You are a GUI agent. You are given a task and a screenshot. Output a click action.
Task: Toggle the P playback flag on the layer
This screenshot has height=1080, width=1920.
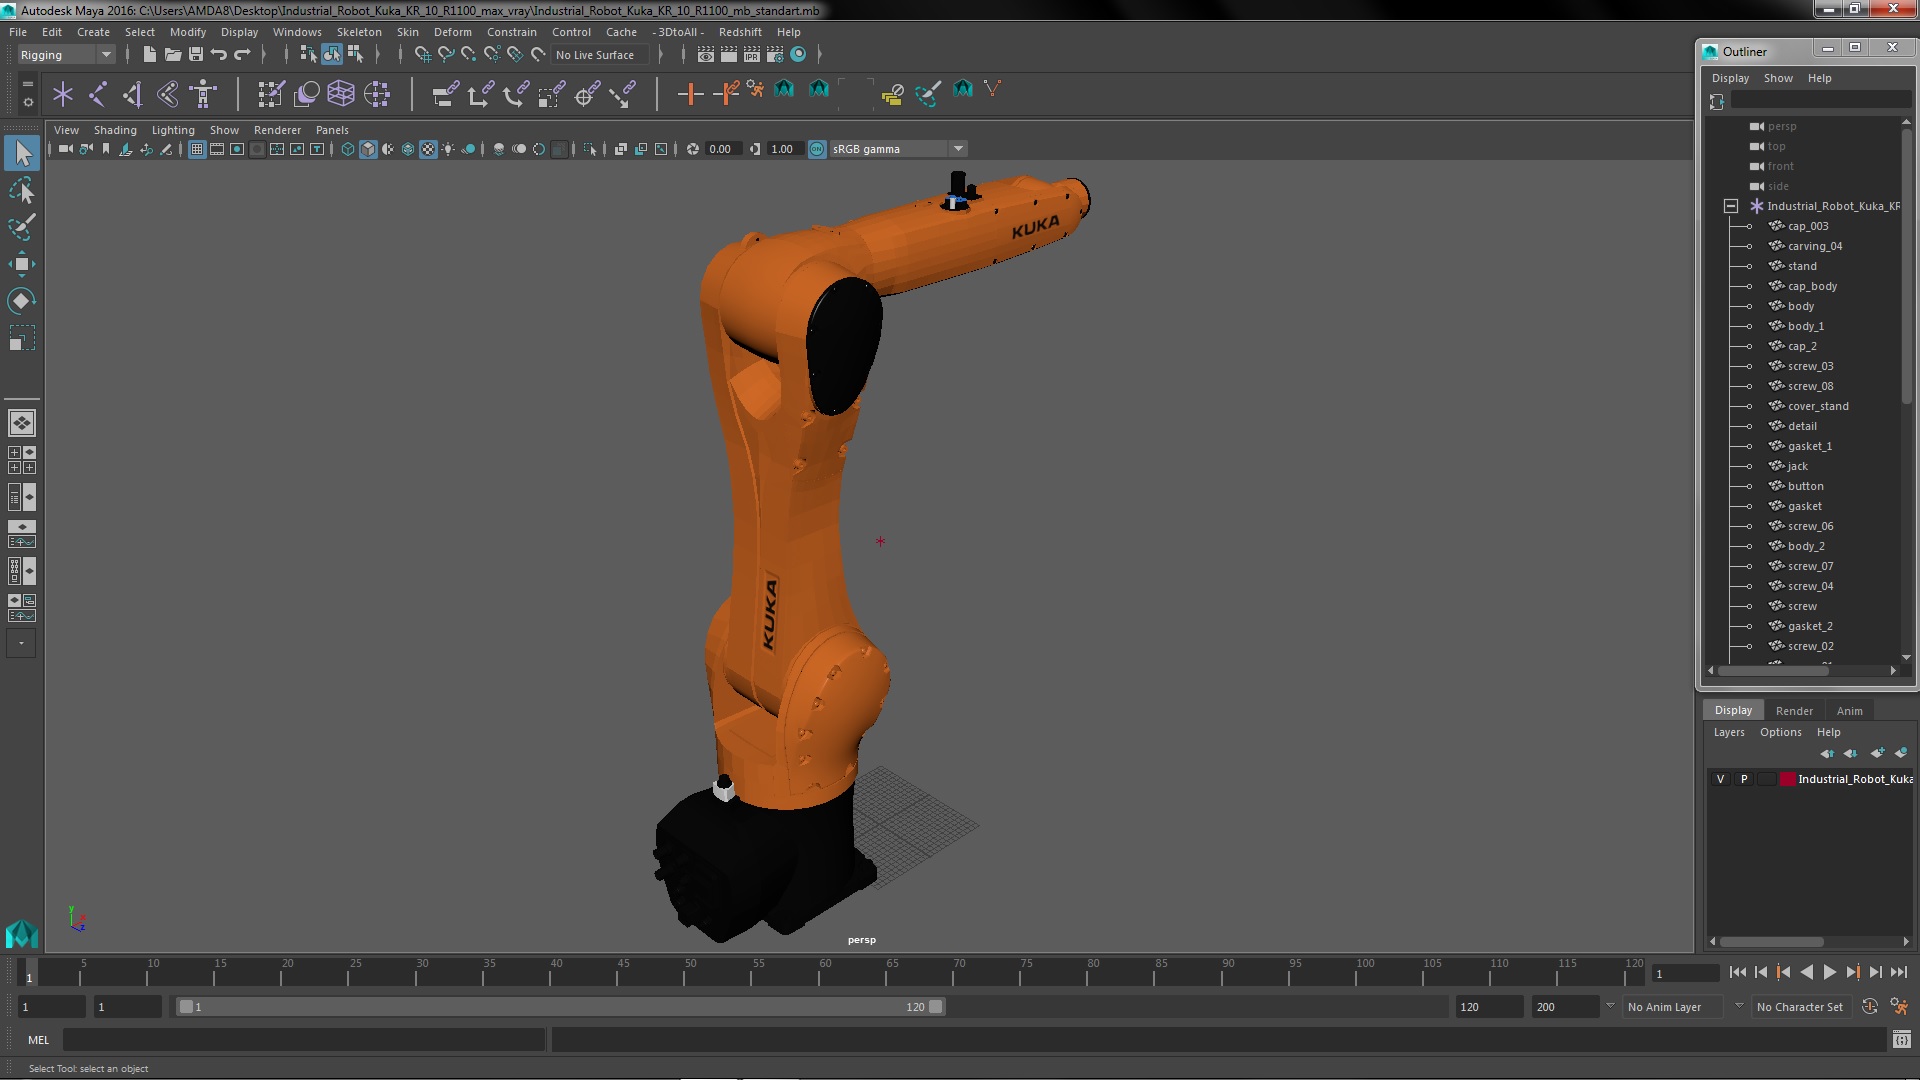[x=1744, y=779]
